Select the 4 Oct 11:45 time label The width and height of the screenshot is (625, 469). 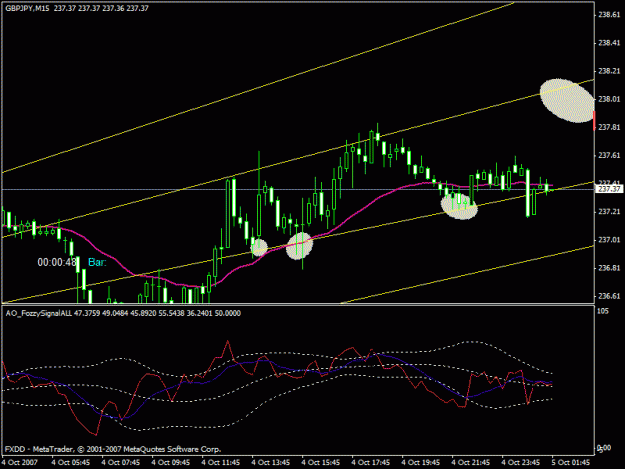coord(221,462)
